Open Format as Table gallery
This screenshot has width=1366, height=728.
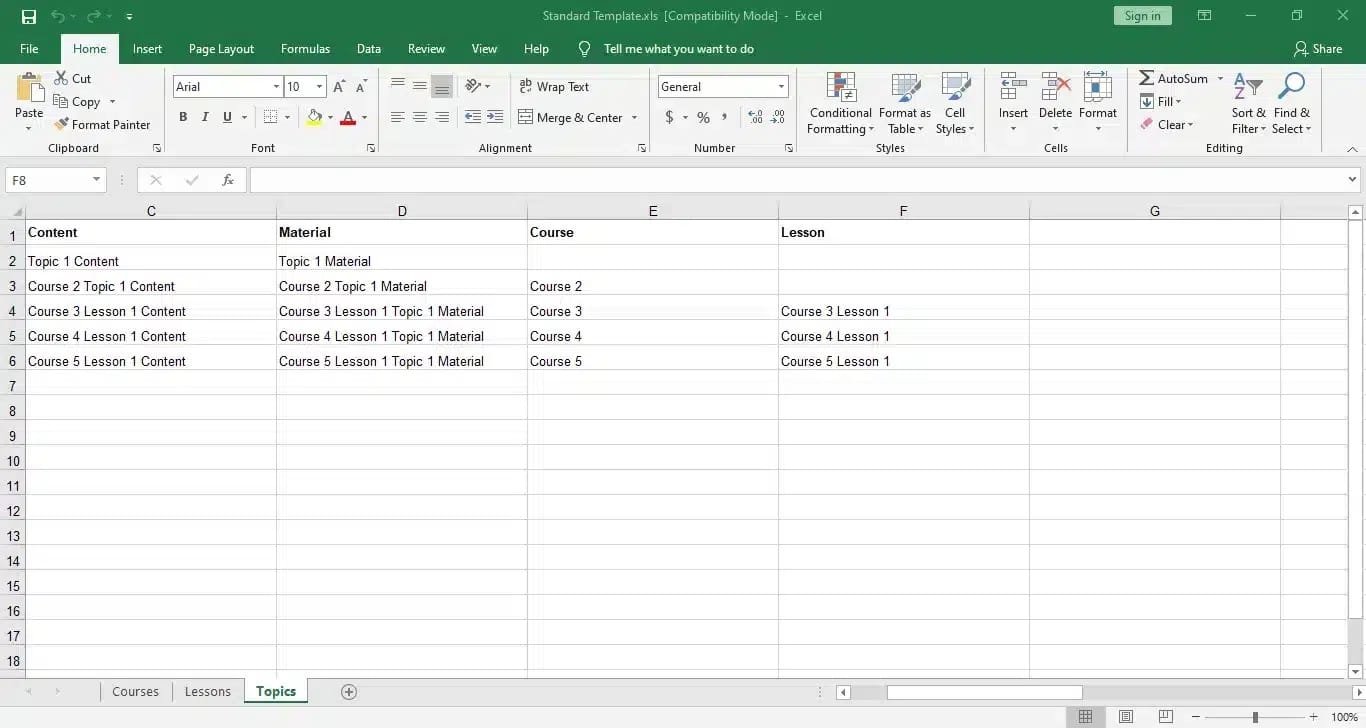905,103
